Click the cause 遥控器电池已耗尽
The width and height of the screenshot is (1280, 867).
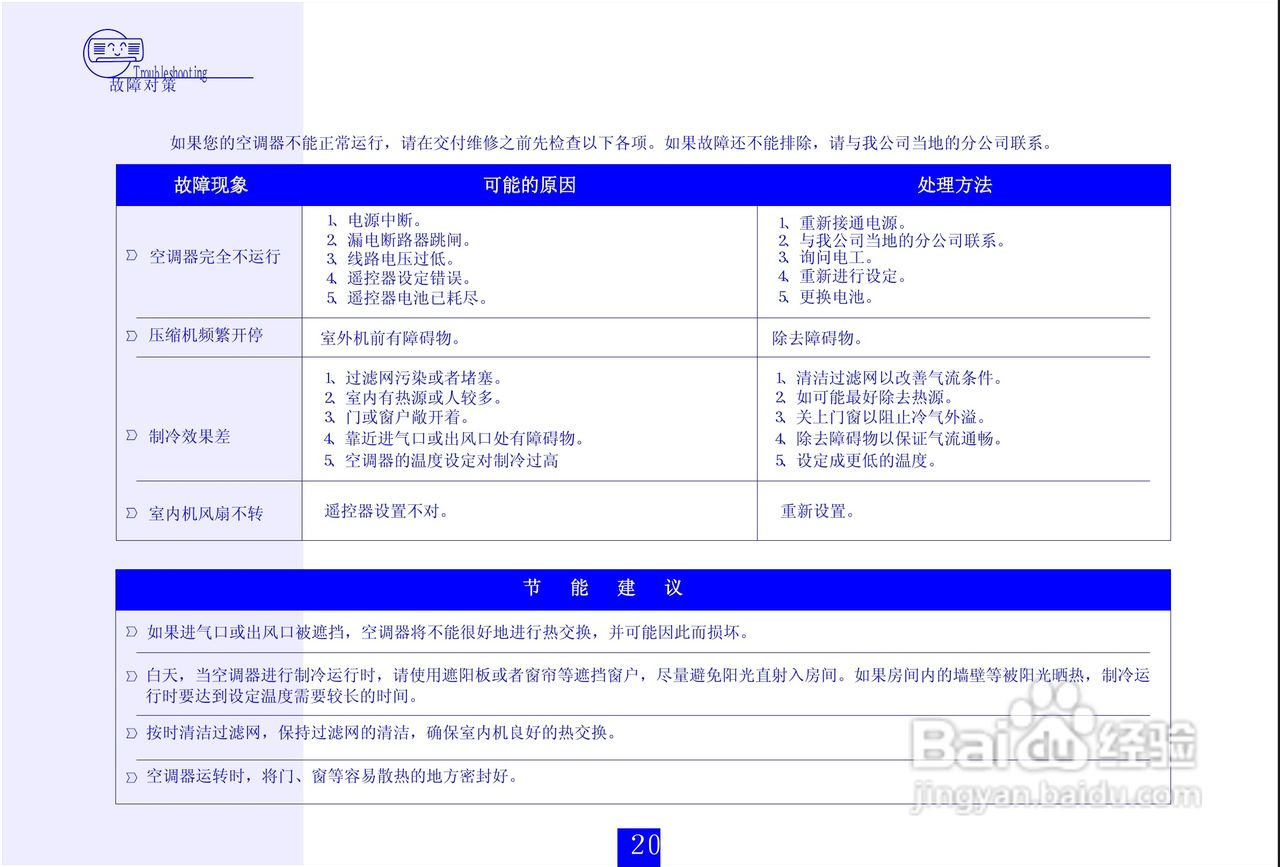[407, 298]
